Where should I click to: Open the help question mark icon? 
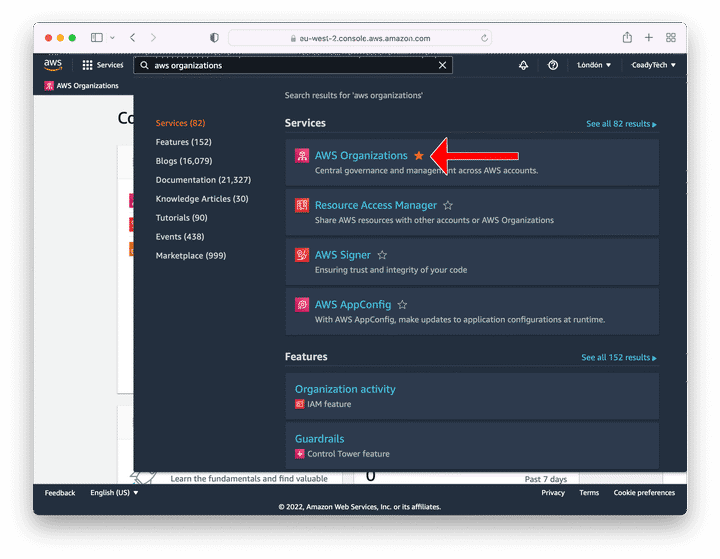pos(553,65)
